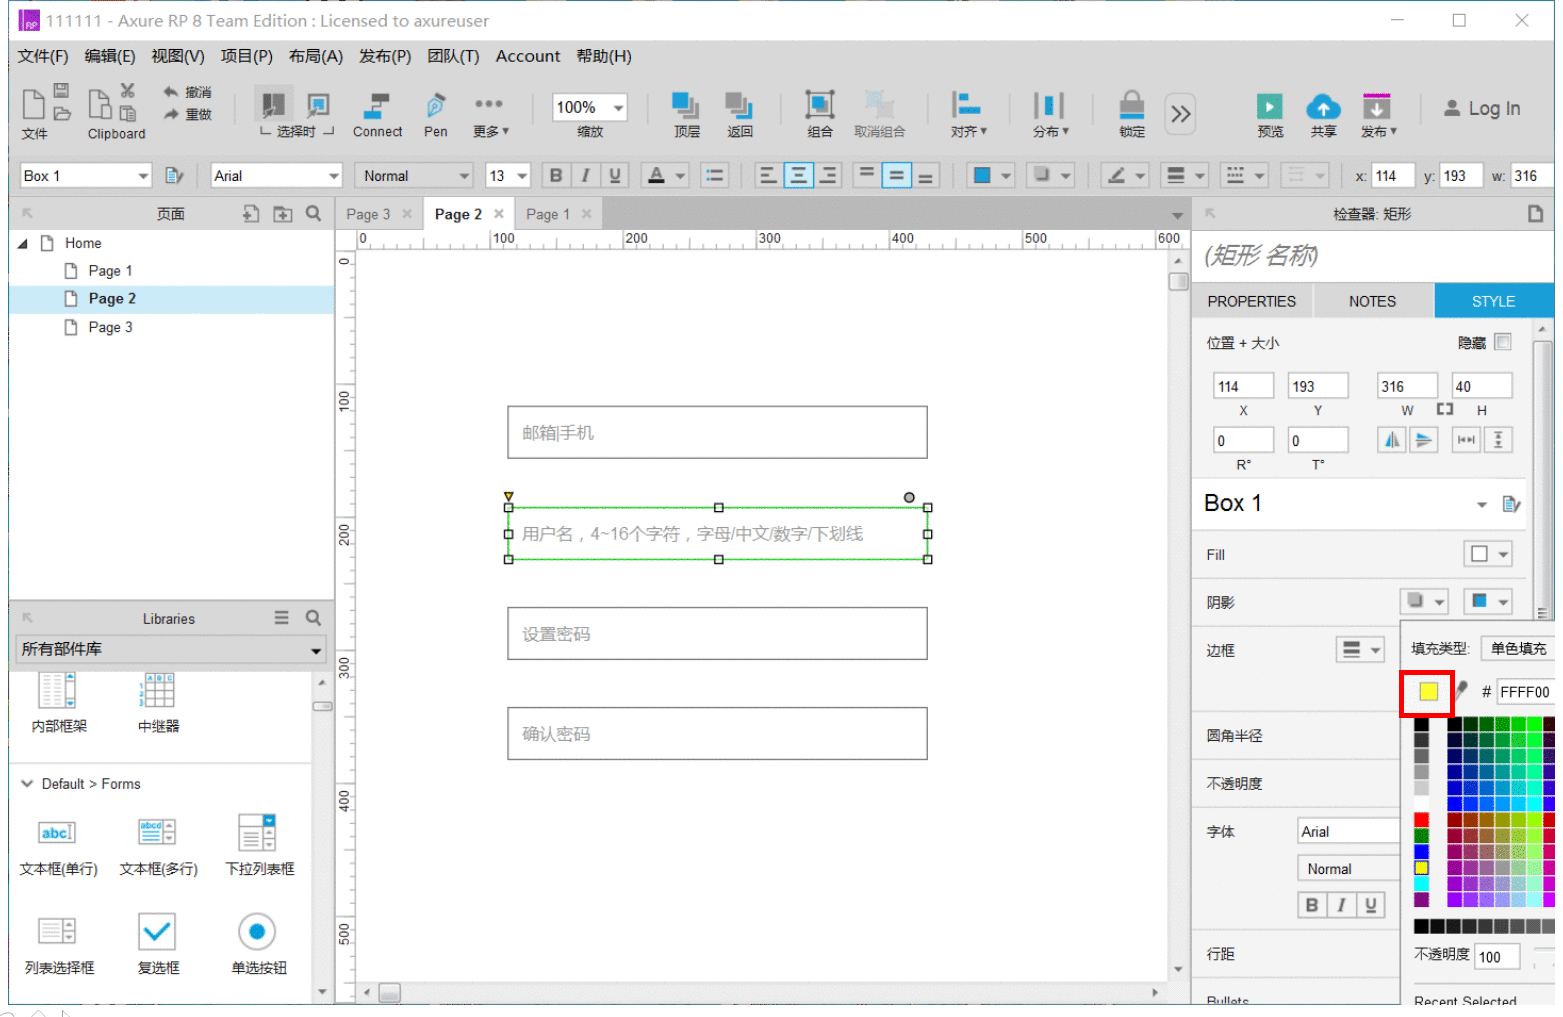Image resolution: width=1563 pixels, height=1017 pixels.
Task: Collapse the Home page tree node
Action: (x=23, y=243)
